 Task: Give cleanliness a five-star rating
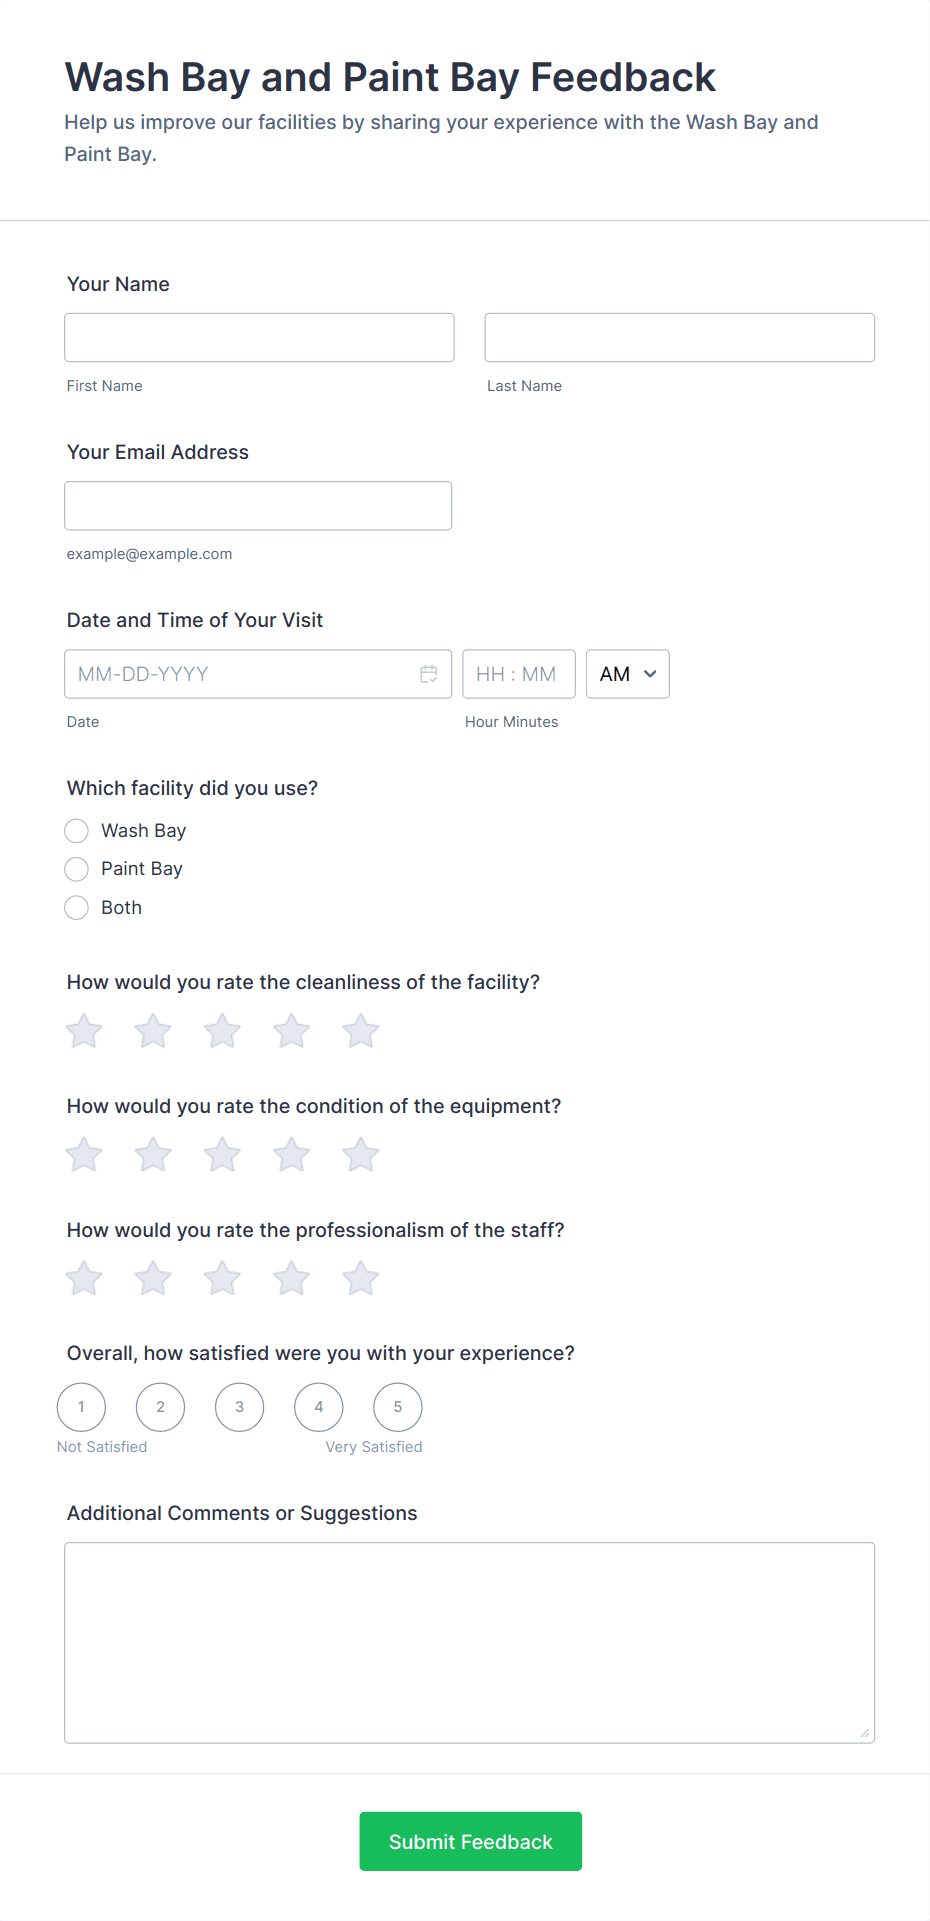click(361, 1031)
